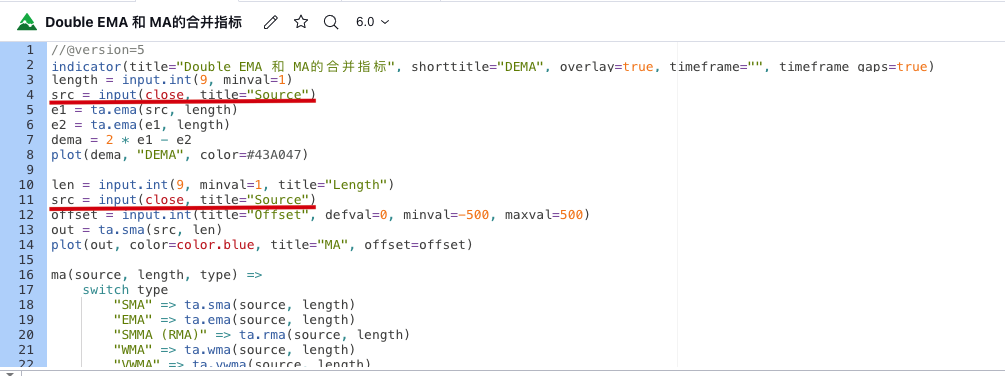Viewport: 1005px width, 376px height.
Task: Select line number 4 in gutter
Action: point(29,95)
